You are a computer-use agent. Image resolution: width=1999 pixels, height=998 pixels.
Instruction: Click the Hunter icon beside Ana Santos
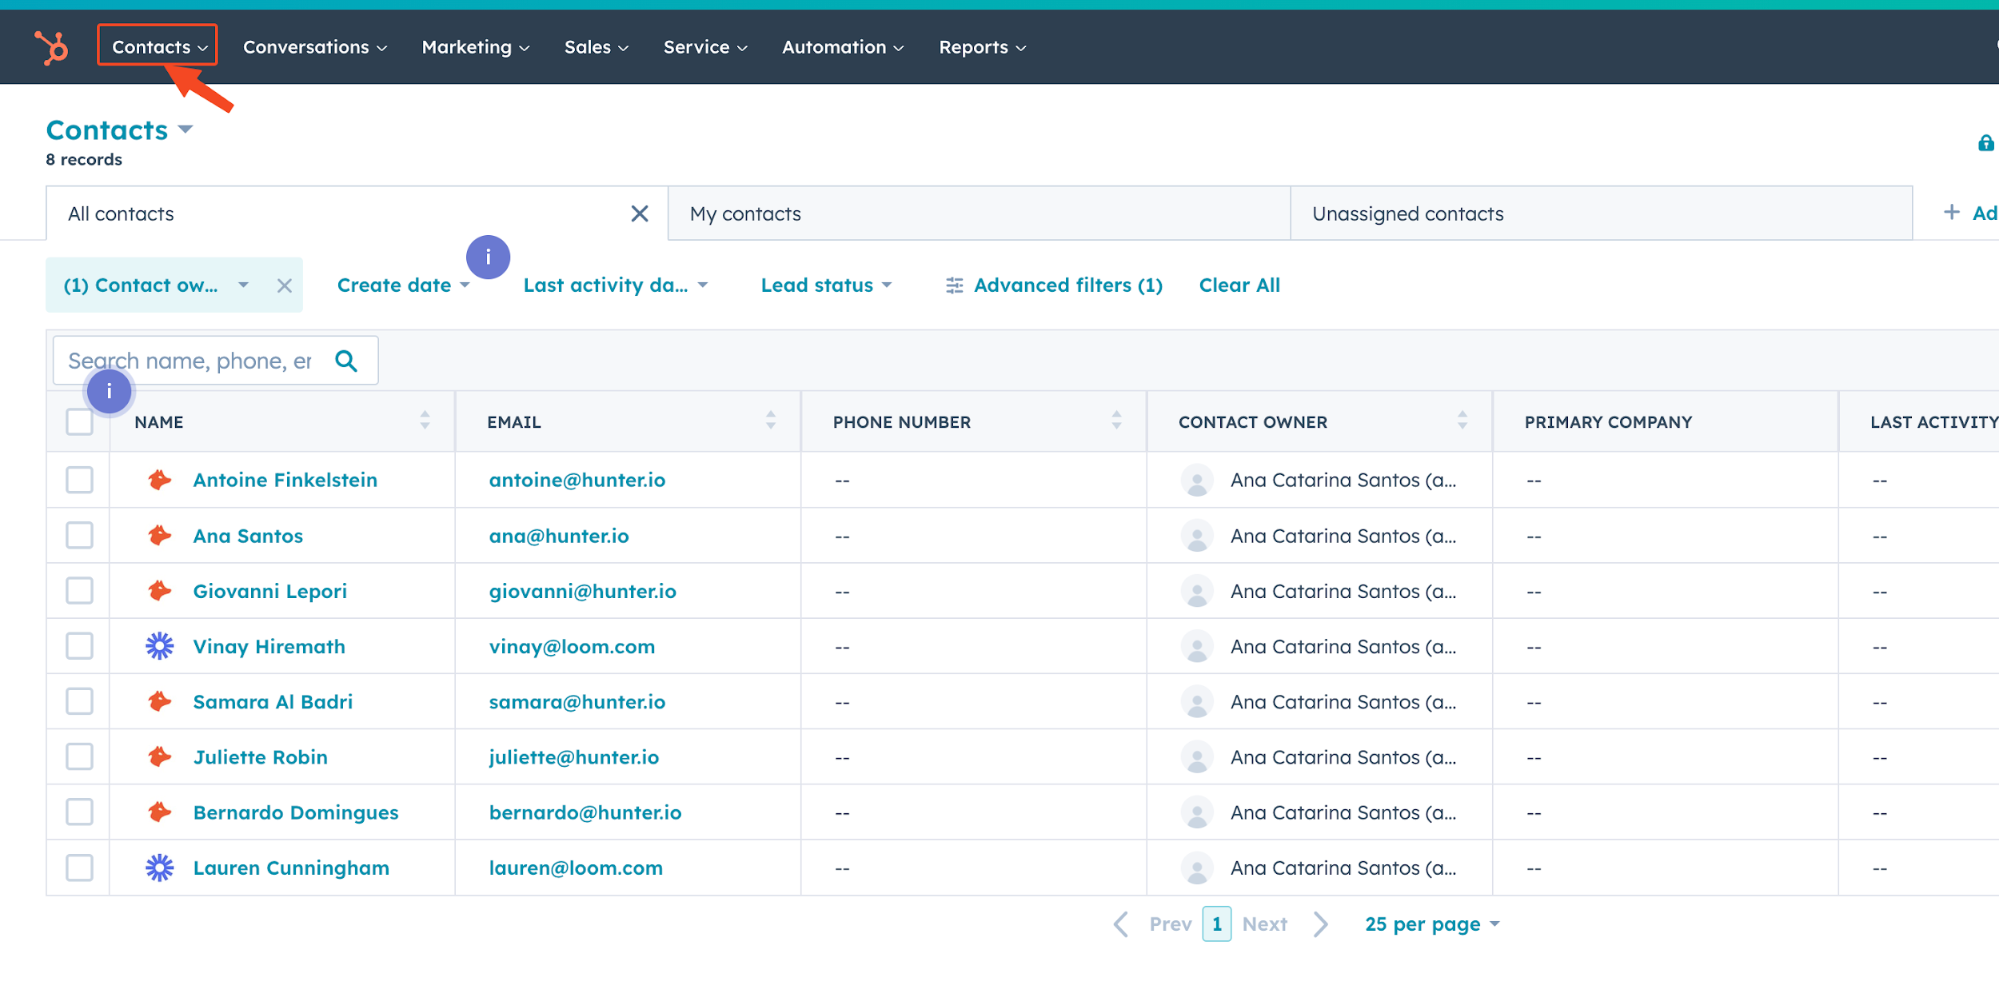tap(159, 536)
